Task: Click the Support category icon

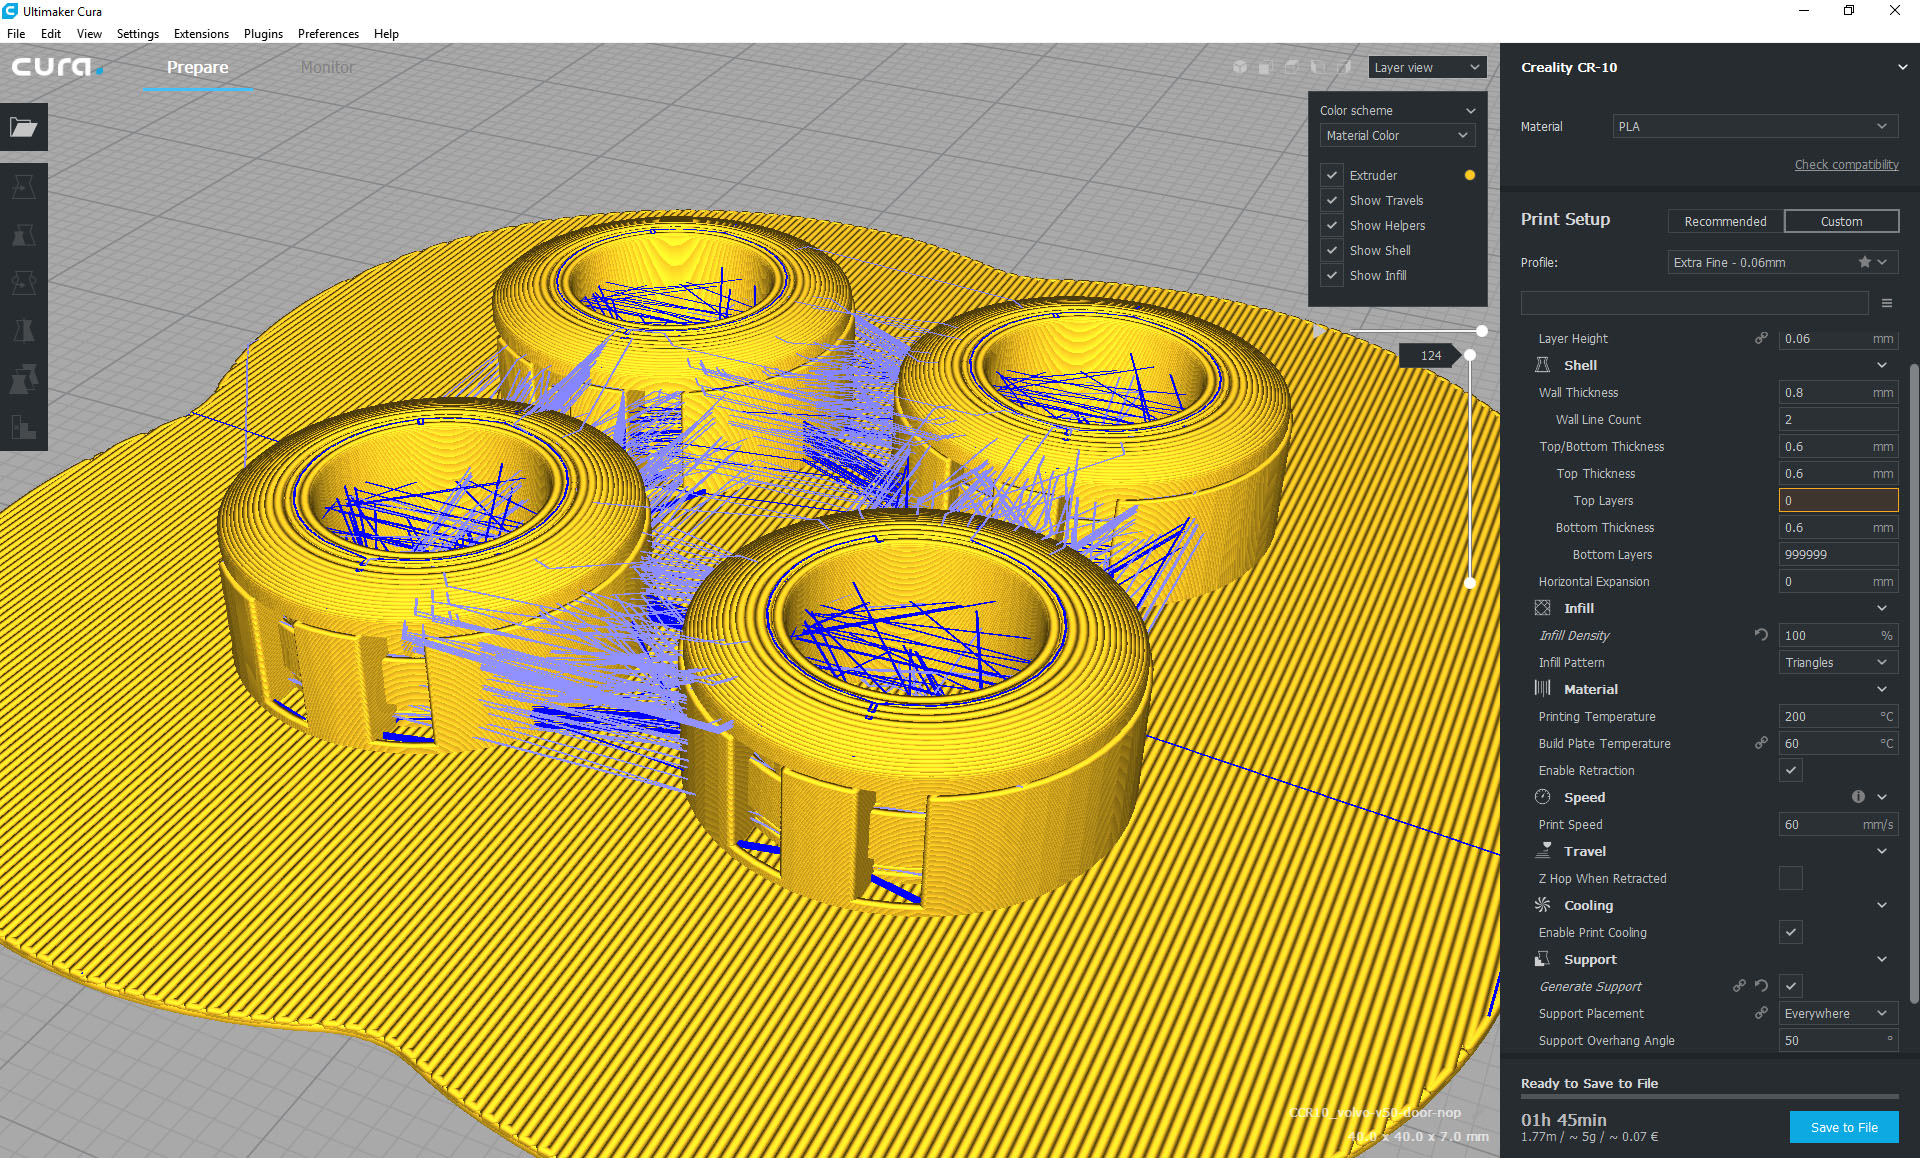Action: coord(1543,959)
